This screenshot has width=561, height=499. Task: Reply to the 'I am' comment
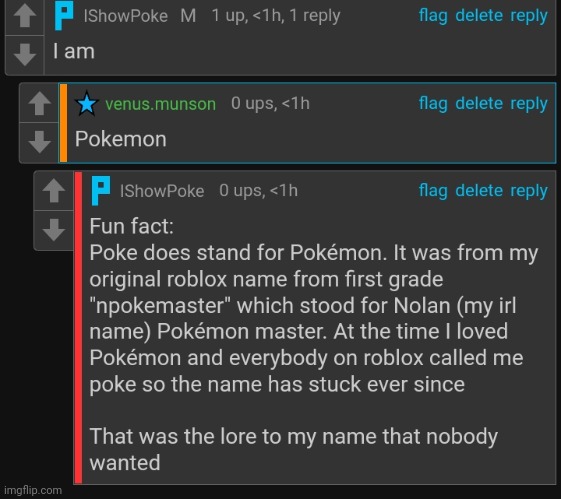529,16
